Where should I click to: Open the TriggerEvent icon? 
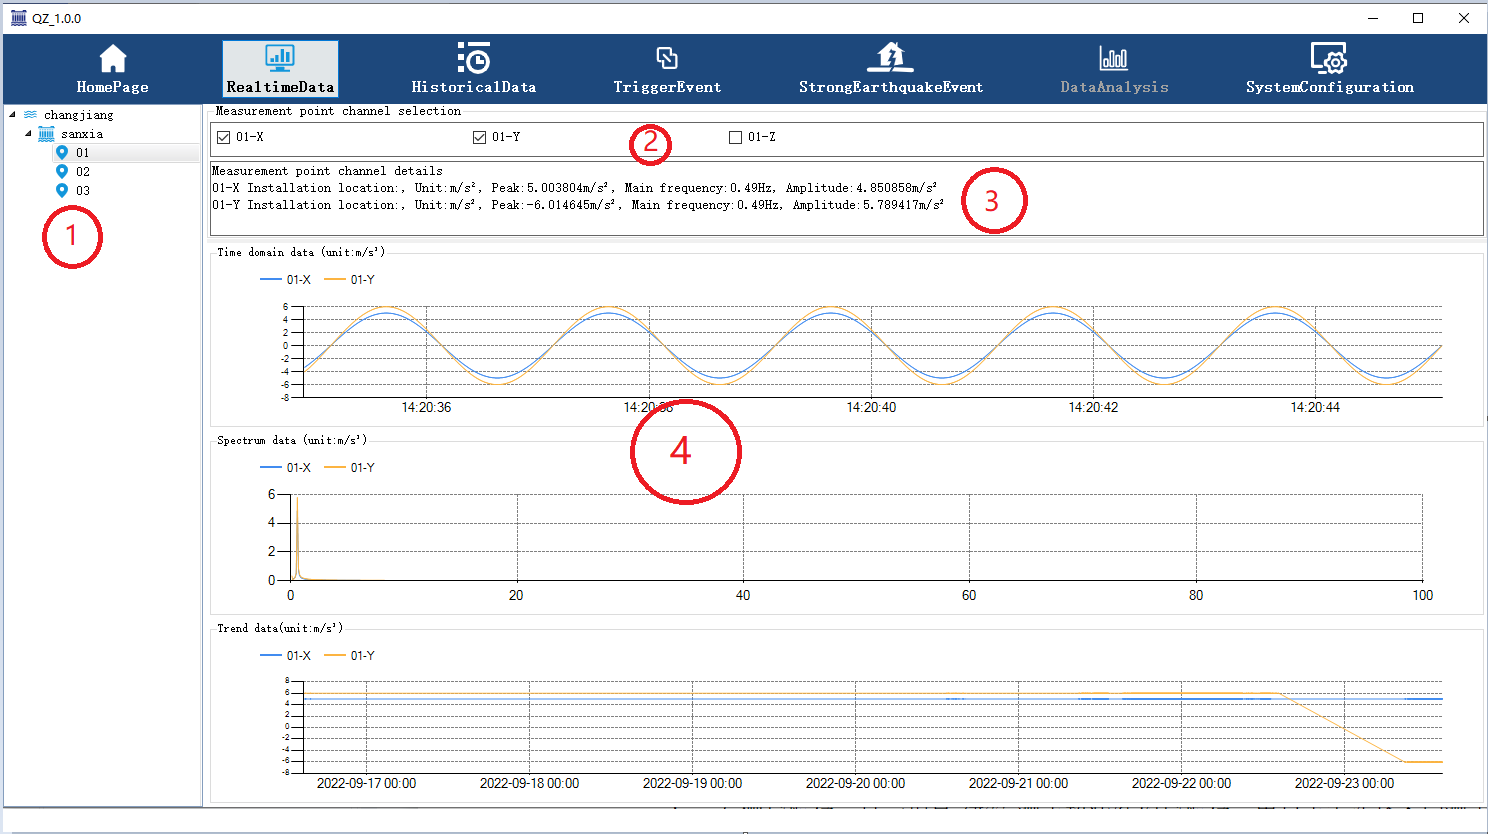tap(667, 58)
